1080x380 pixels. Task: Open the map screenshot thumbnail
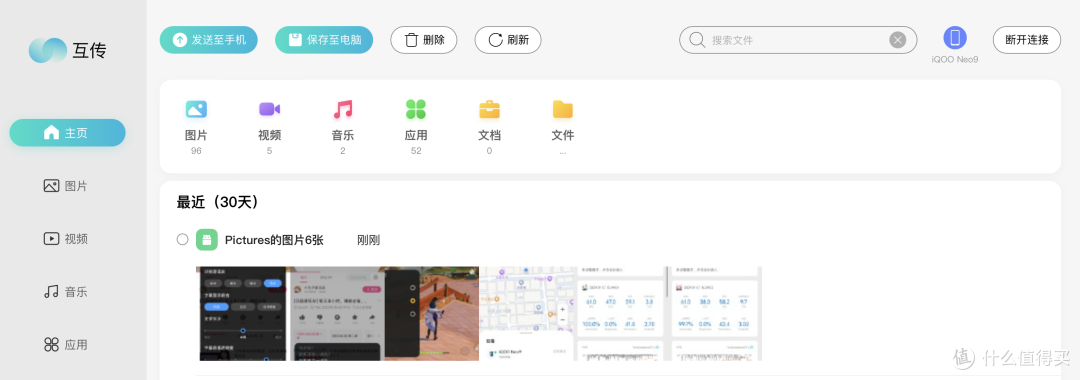coord(527,313)
